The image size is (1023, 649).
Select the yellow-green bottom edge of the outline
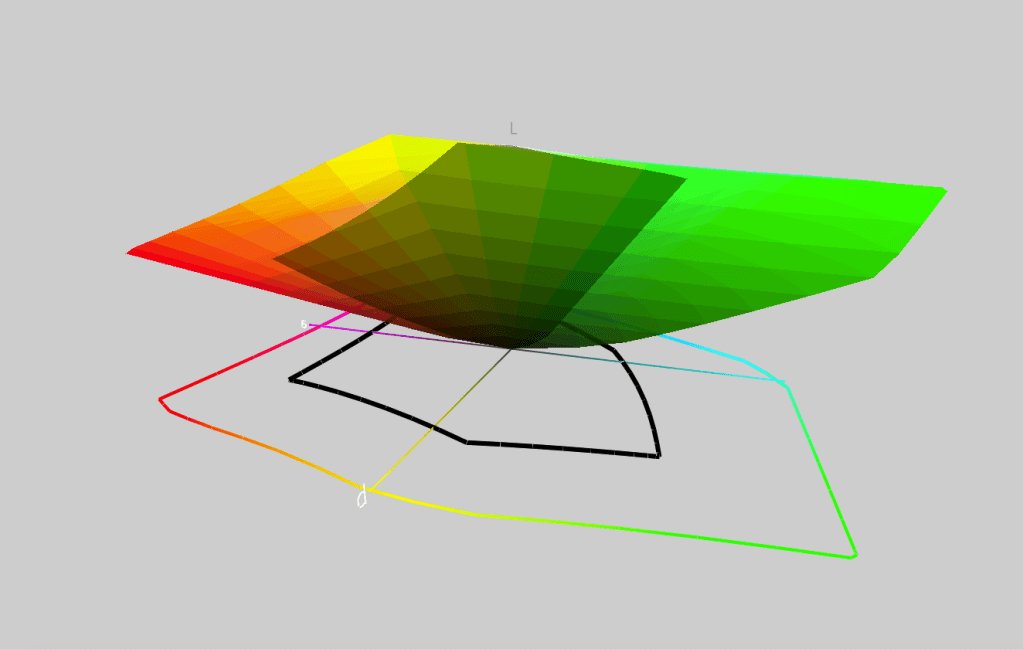point(600,527)
